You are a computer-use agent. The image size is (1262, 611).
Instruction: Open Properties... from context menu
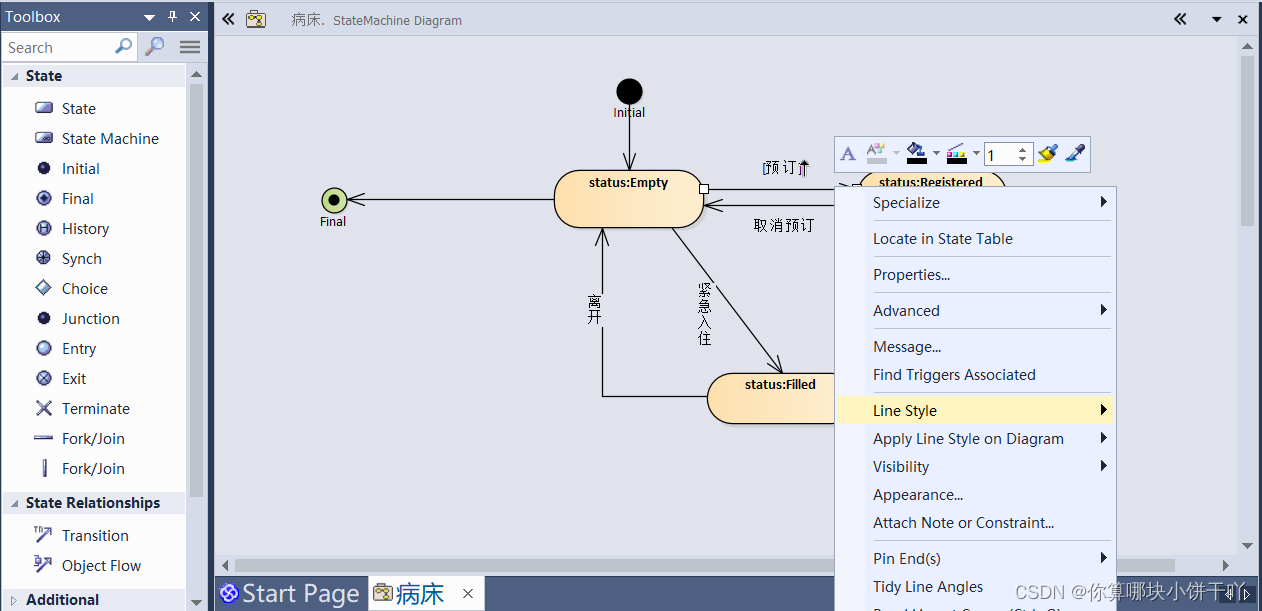tap(976, 274)
